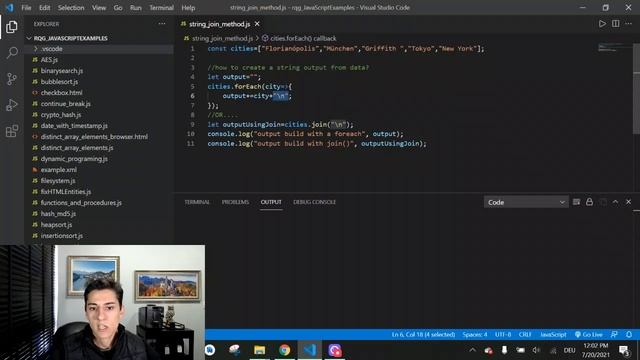Viewport: 640px width, 360px height.
Task: Change indentation Spaces: 4
Action: [475, 335]
